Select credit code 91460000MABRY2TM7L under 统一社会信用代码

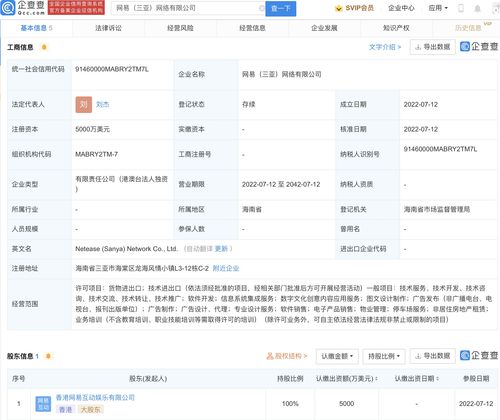coord(112,69)
